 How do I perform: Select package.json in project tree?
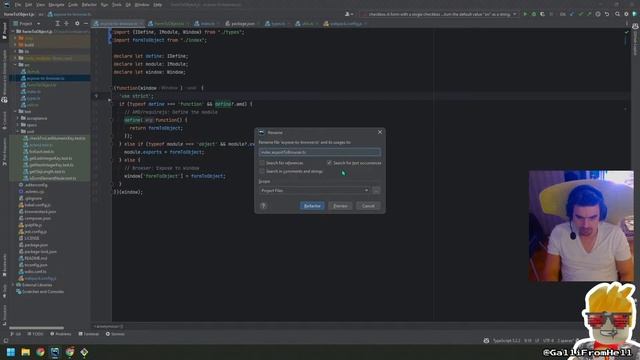33,245
